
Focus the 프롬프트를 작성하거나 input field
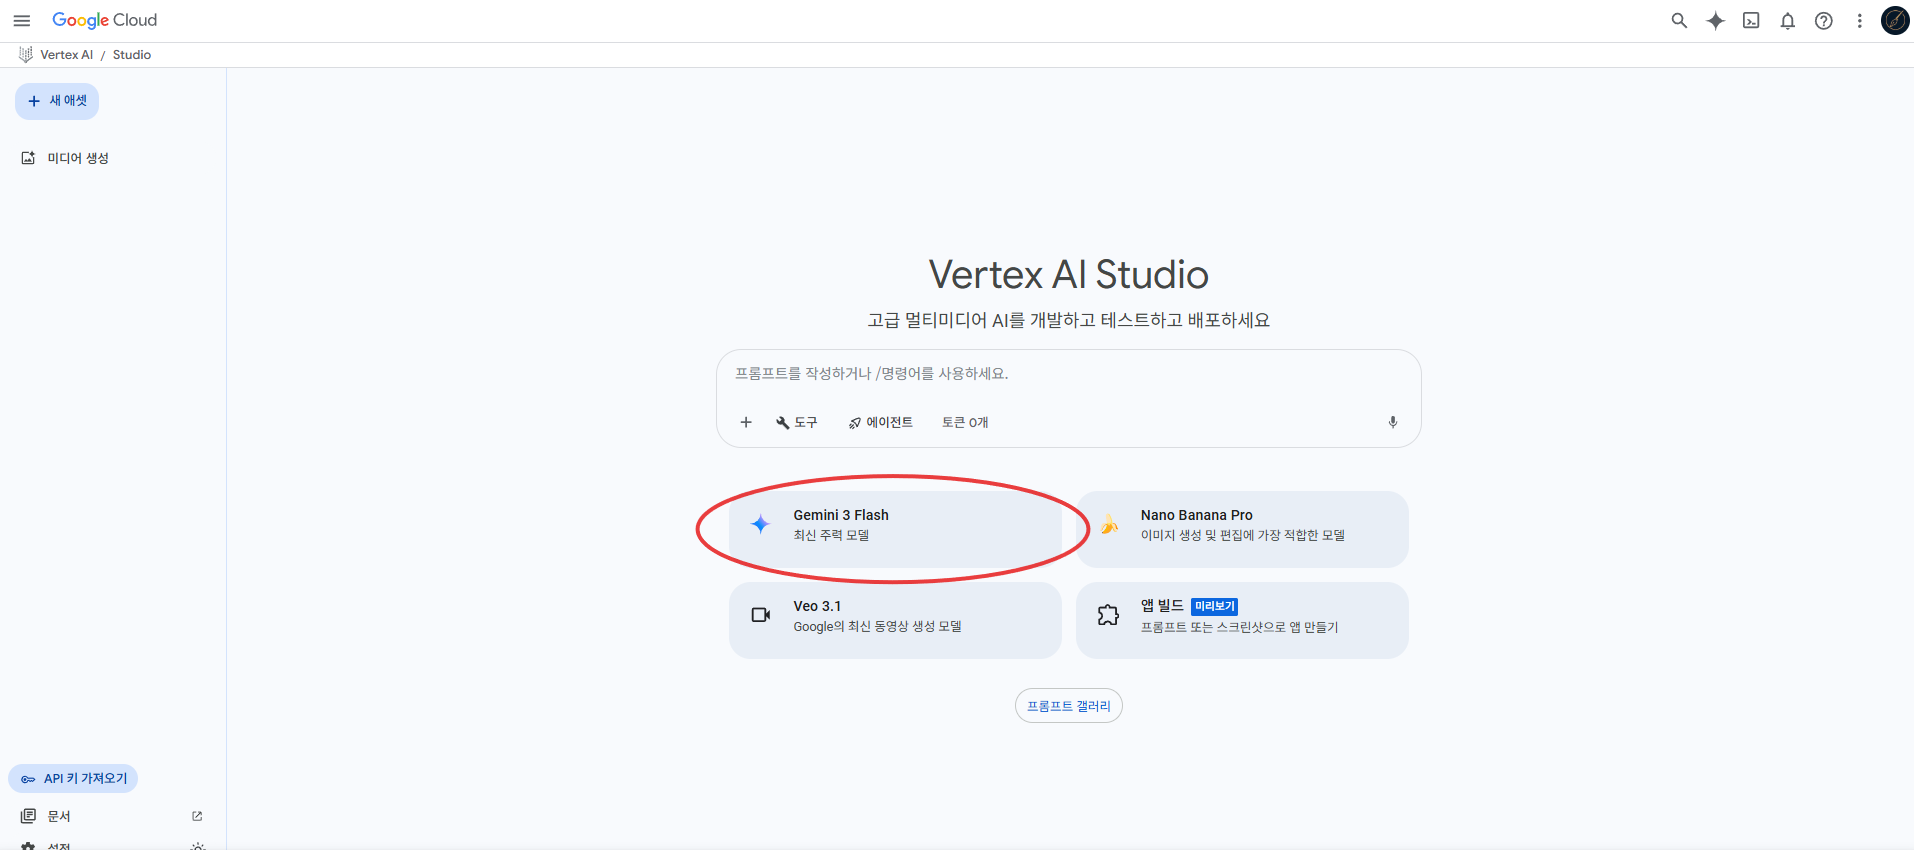coord(1068,374)
